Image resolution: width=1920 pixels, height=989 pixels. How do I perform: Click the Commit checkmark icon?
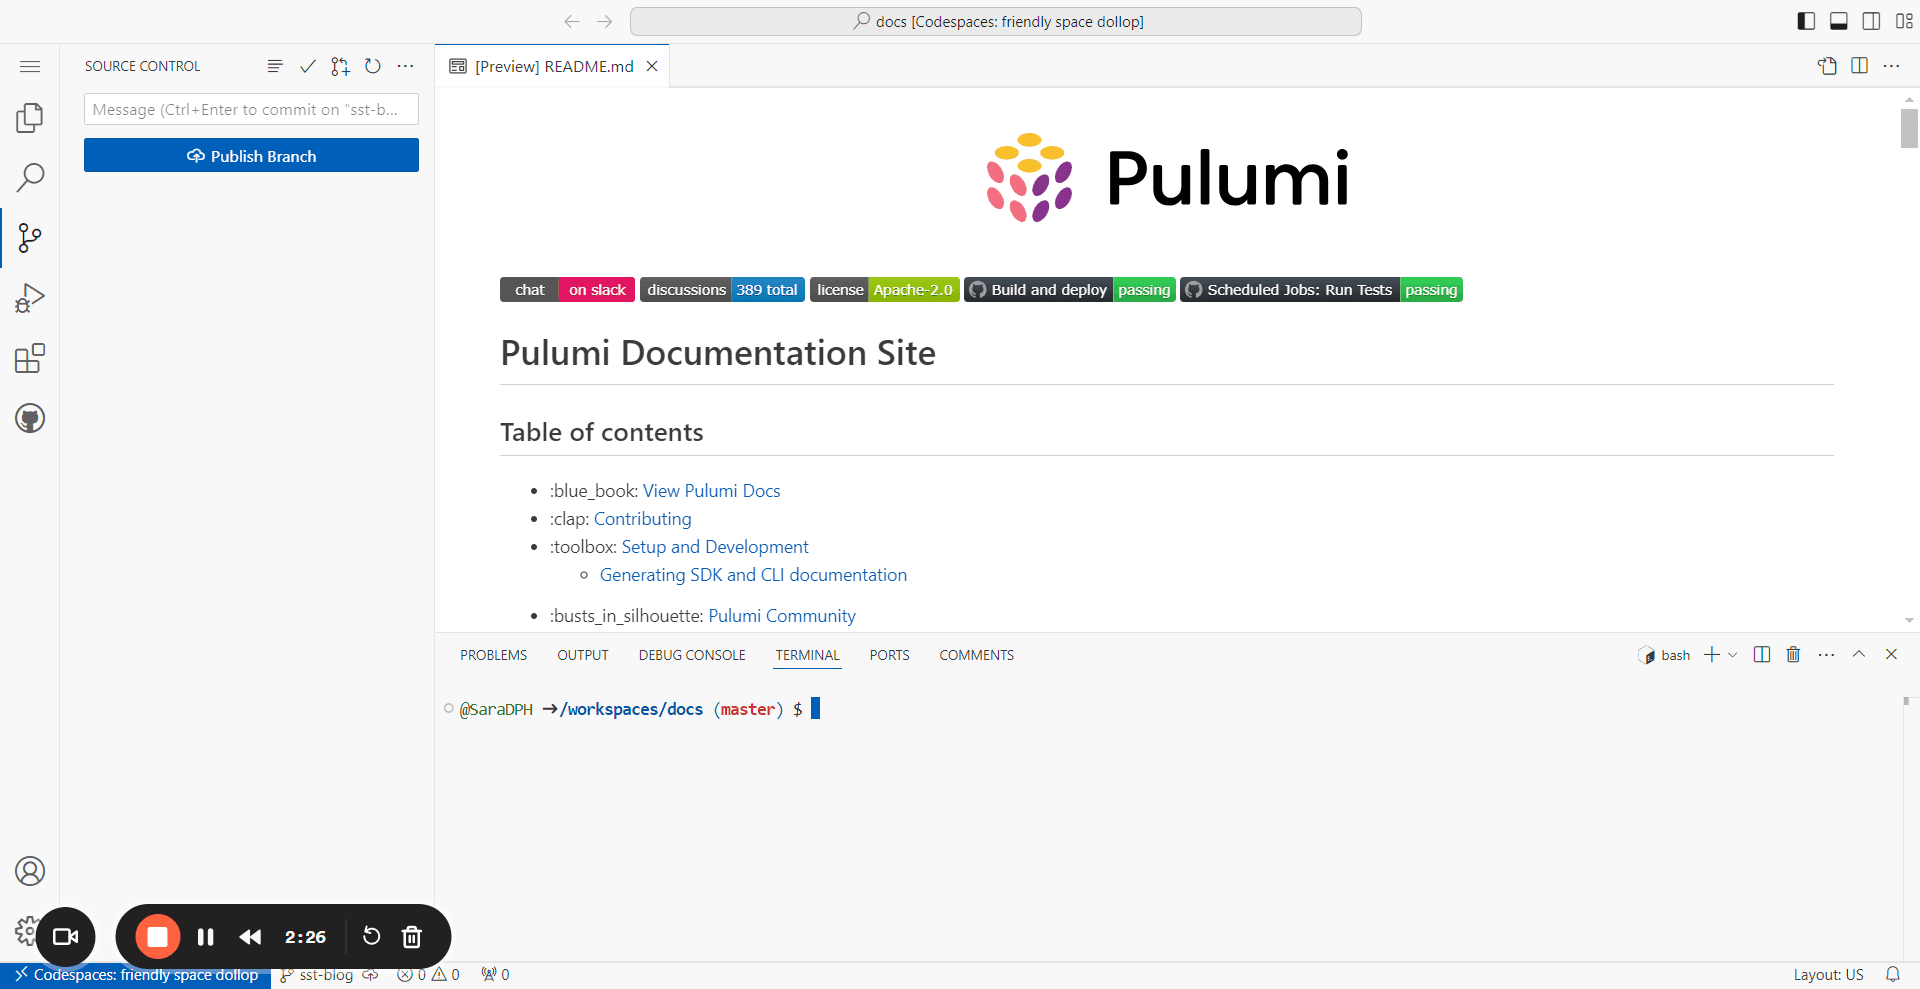point(308,66)
